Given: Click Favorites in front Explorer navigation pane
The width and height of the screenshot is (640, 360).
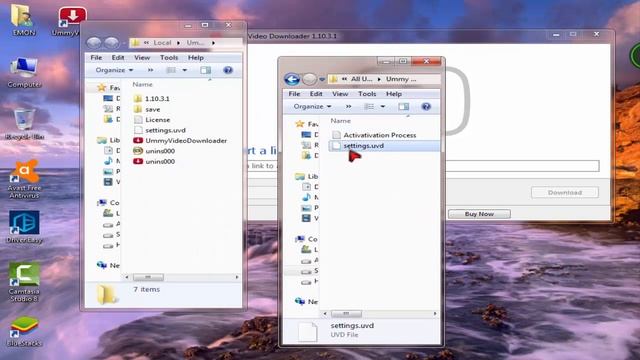Looking at the screenshot, I should pos(308,124).
